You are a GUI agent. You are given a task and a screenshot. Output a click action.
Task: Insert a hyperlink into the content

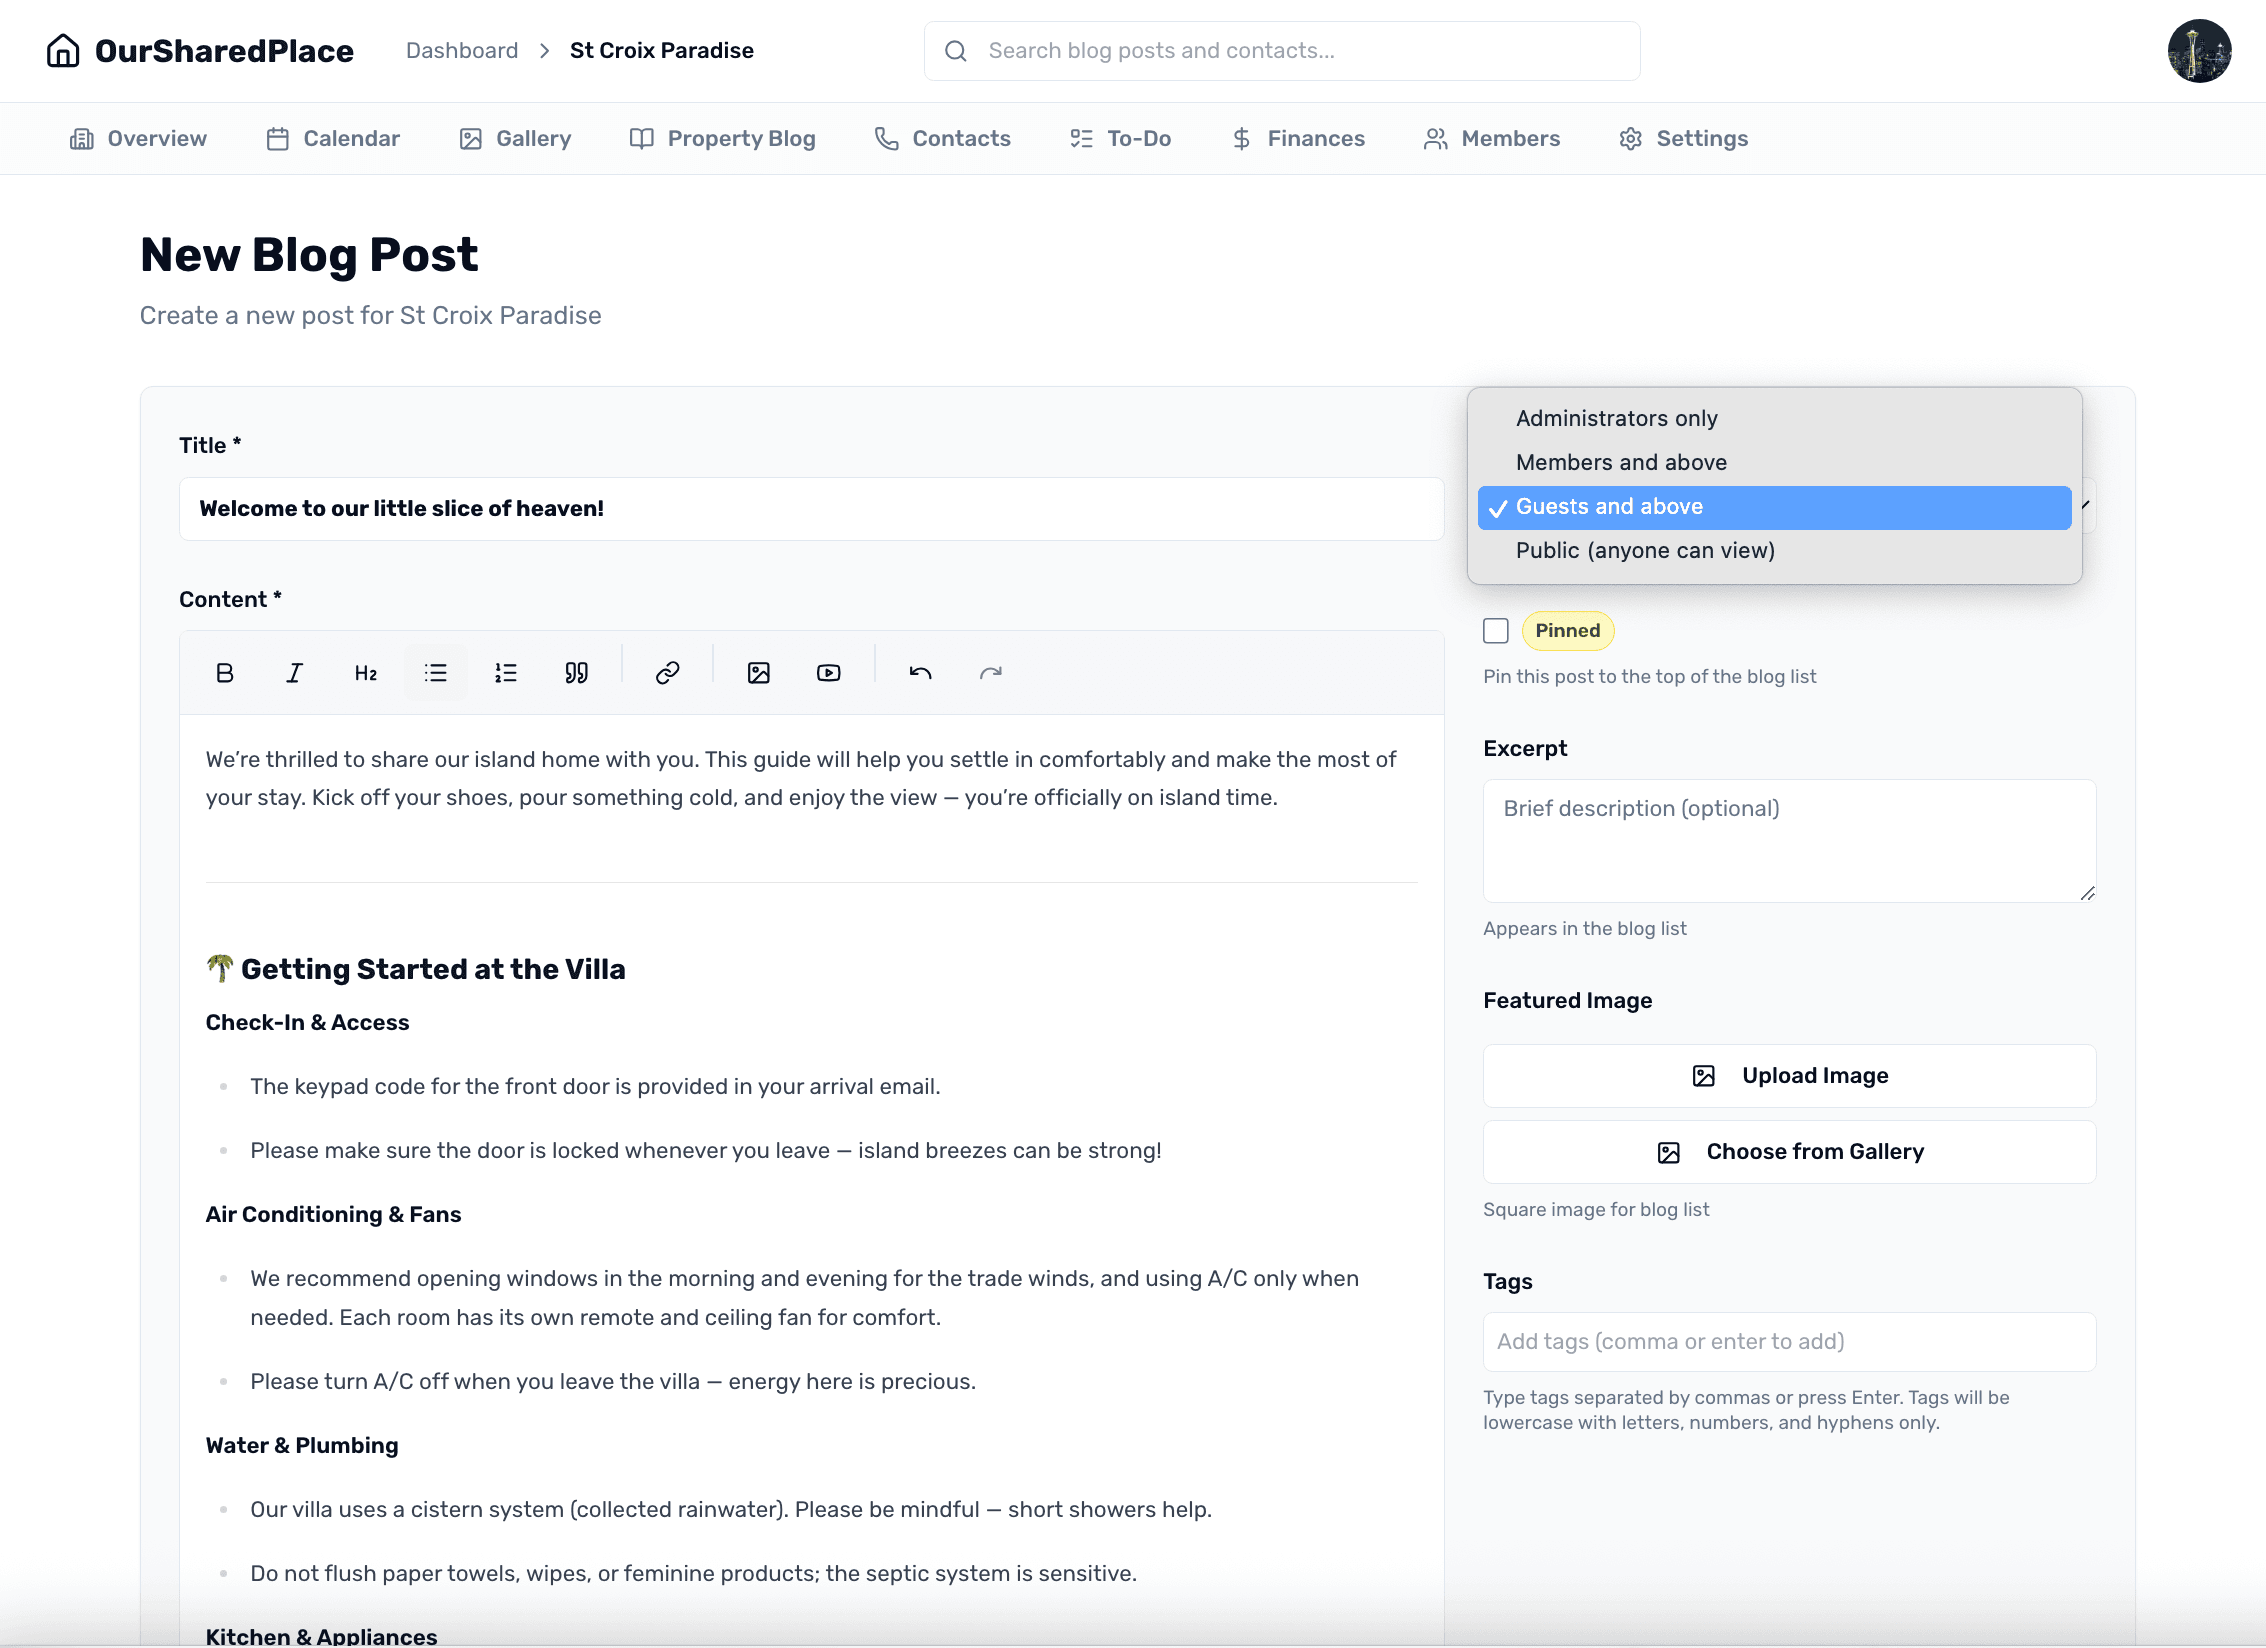click(x=666, y=672)
